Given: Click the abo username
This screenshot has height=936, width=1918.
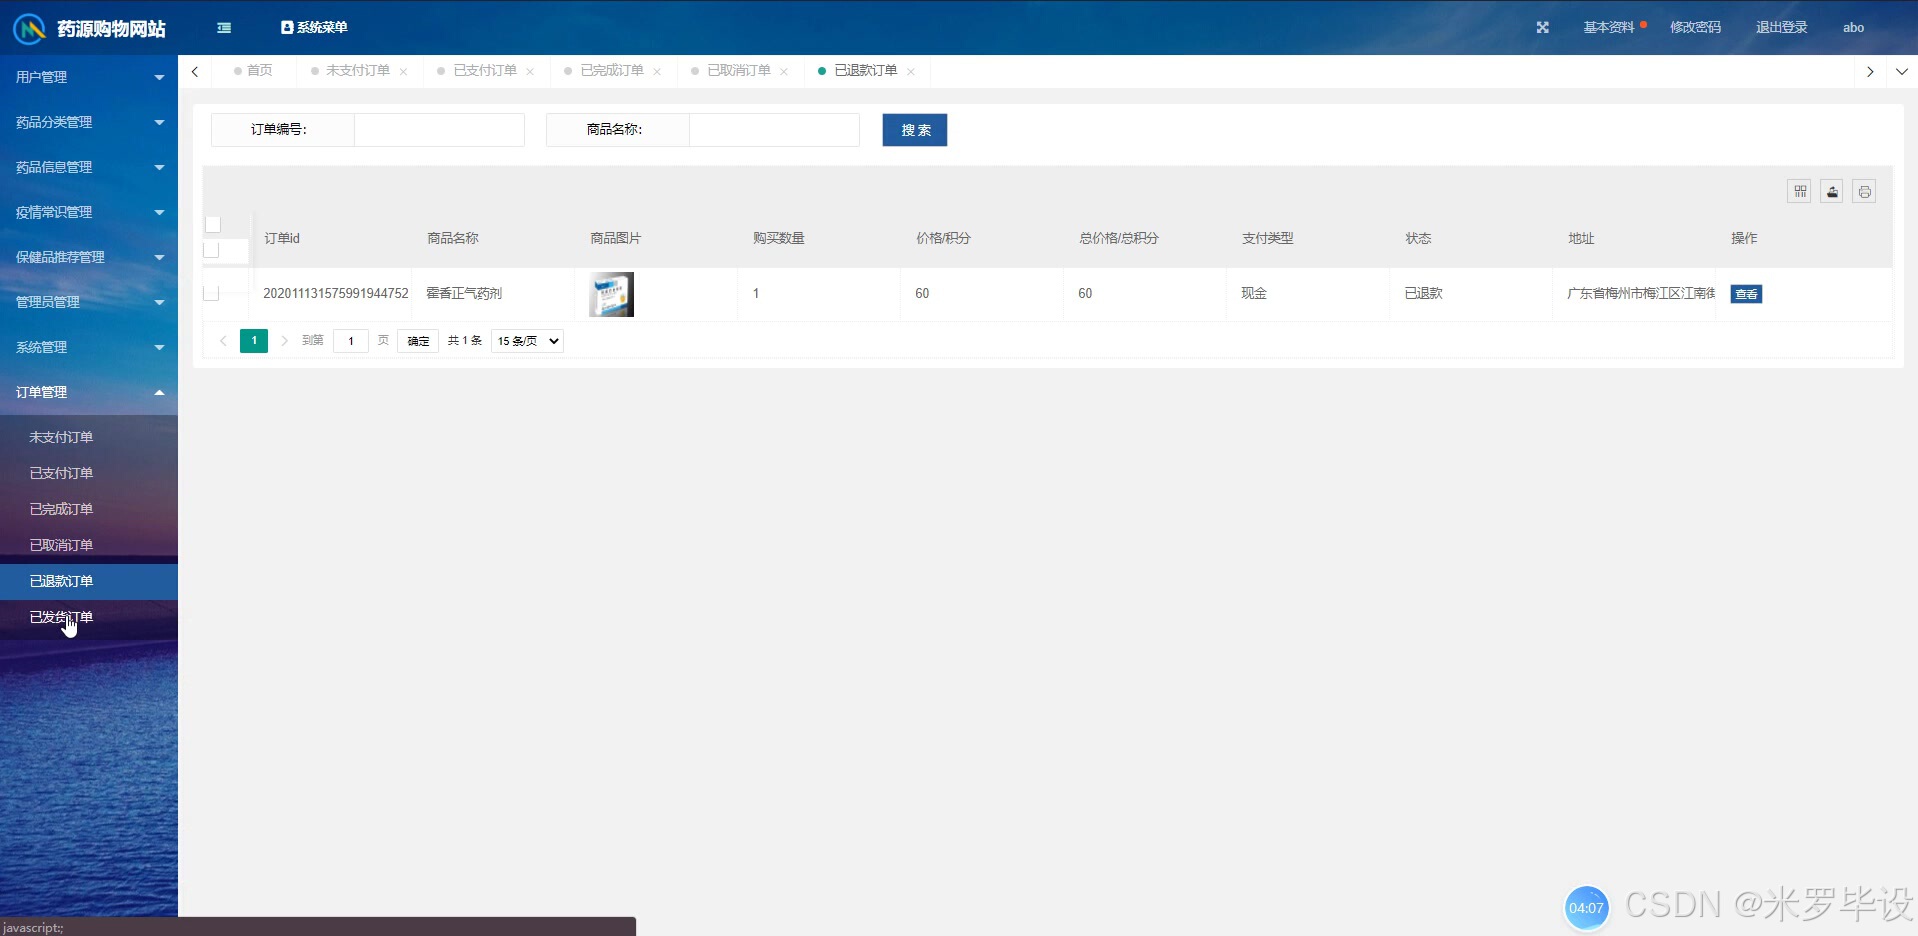Looking at the screenshot, I should coord(1853,28).
